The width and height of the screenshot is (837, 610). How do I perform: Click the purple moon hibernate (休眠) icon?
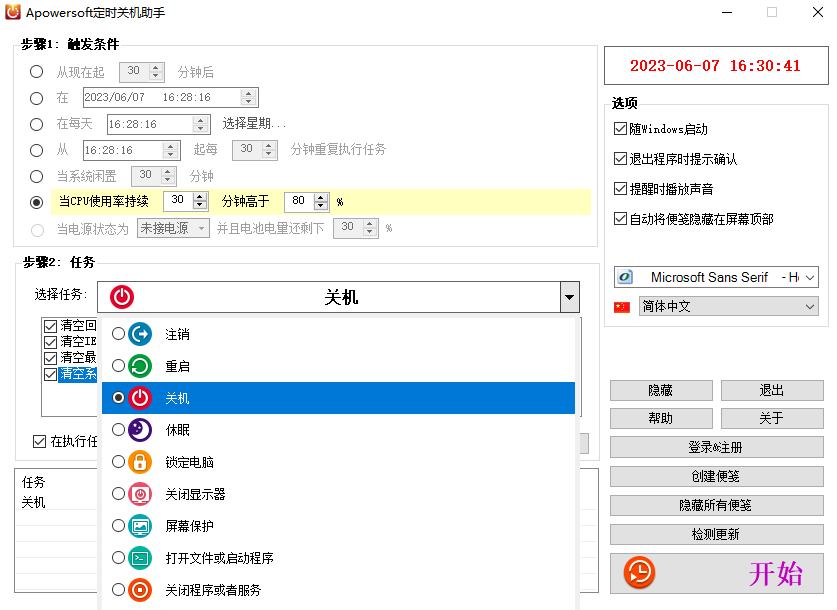point(140,430)
